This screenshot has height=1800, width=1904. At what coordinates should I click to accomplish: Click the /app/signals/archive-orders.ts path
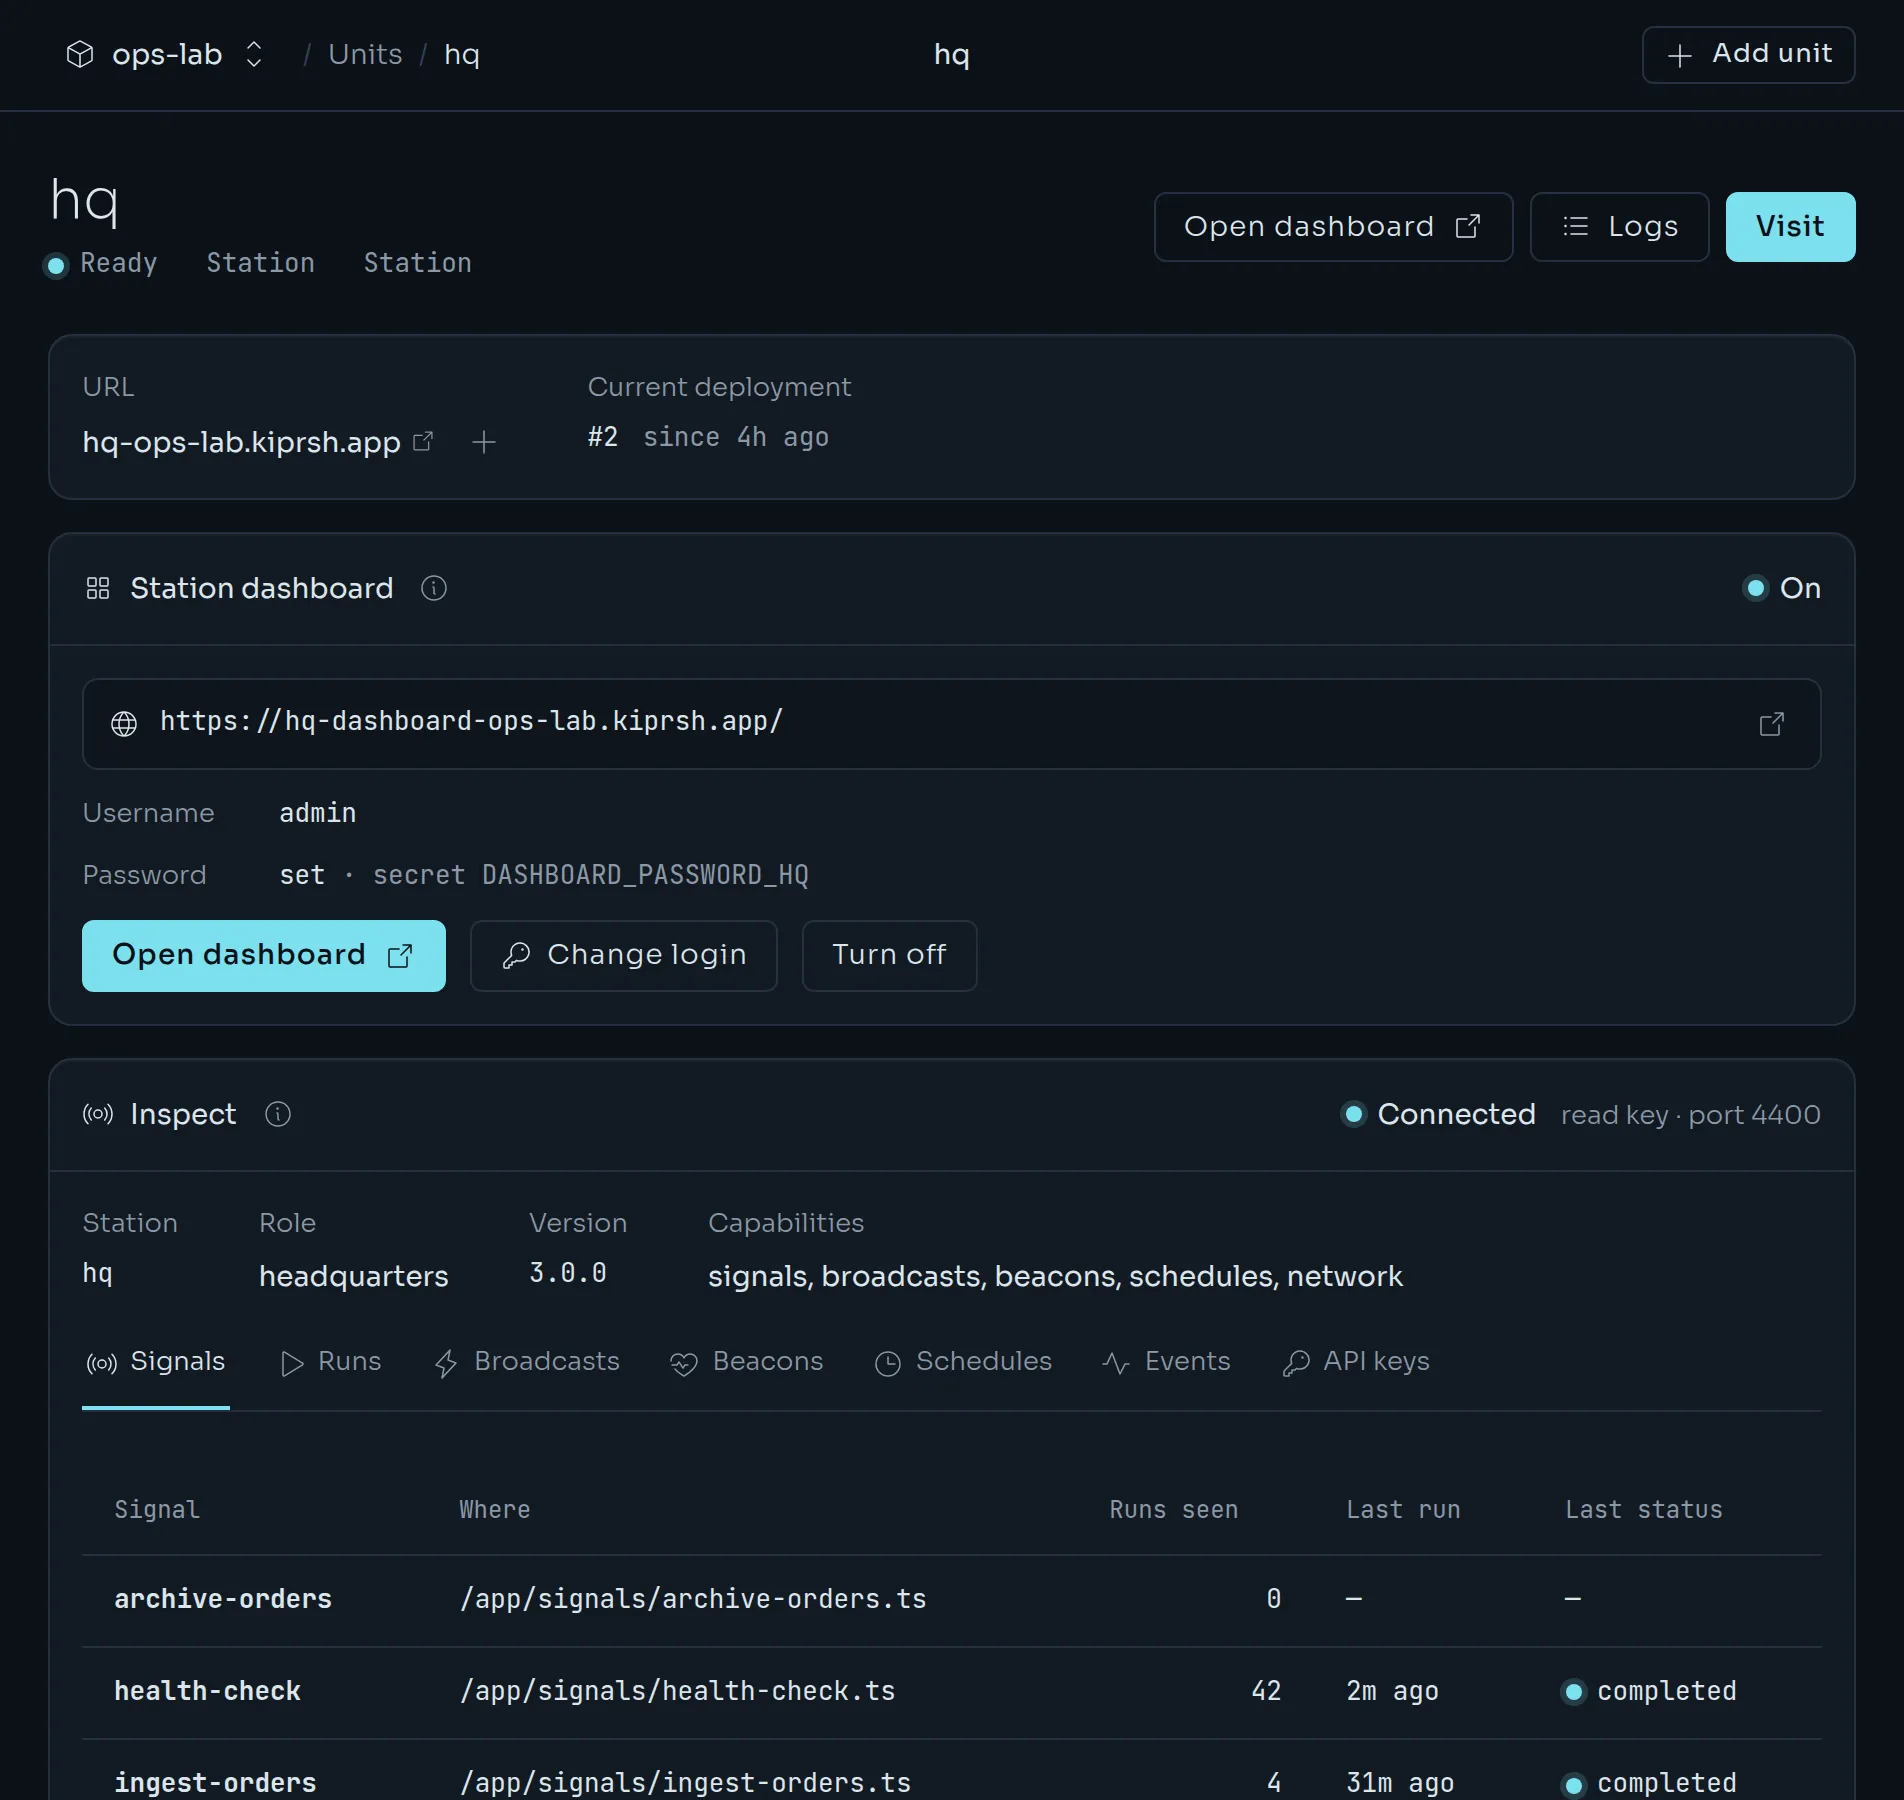(693, 1599)
